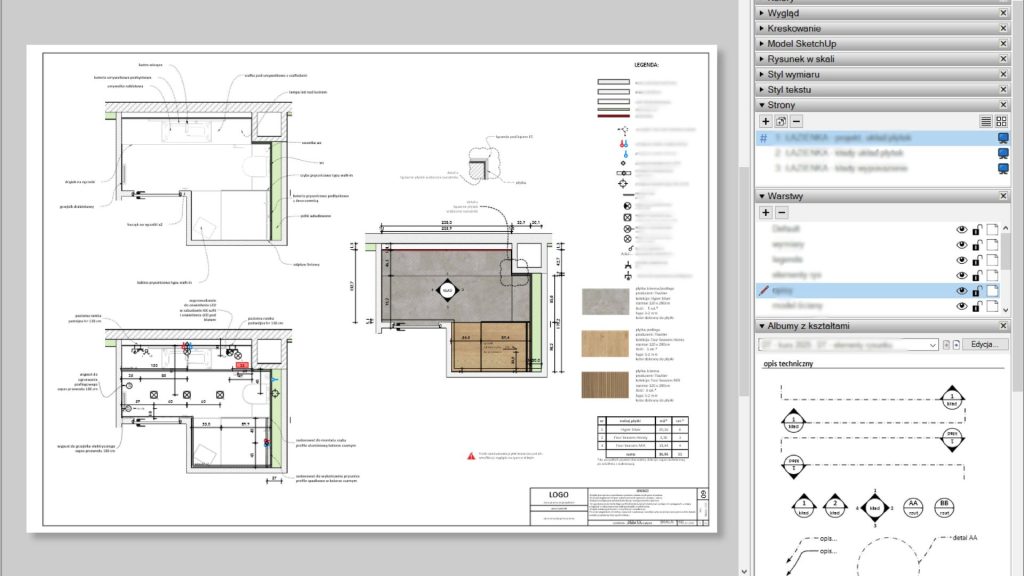This screenshot has height=576, width=1024.
Task: Switch the Strony panel to list view
Action: tap(986, 121)
